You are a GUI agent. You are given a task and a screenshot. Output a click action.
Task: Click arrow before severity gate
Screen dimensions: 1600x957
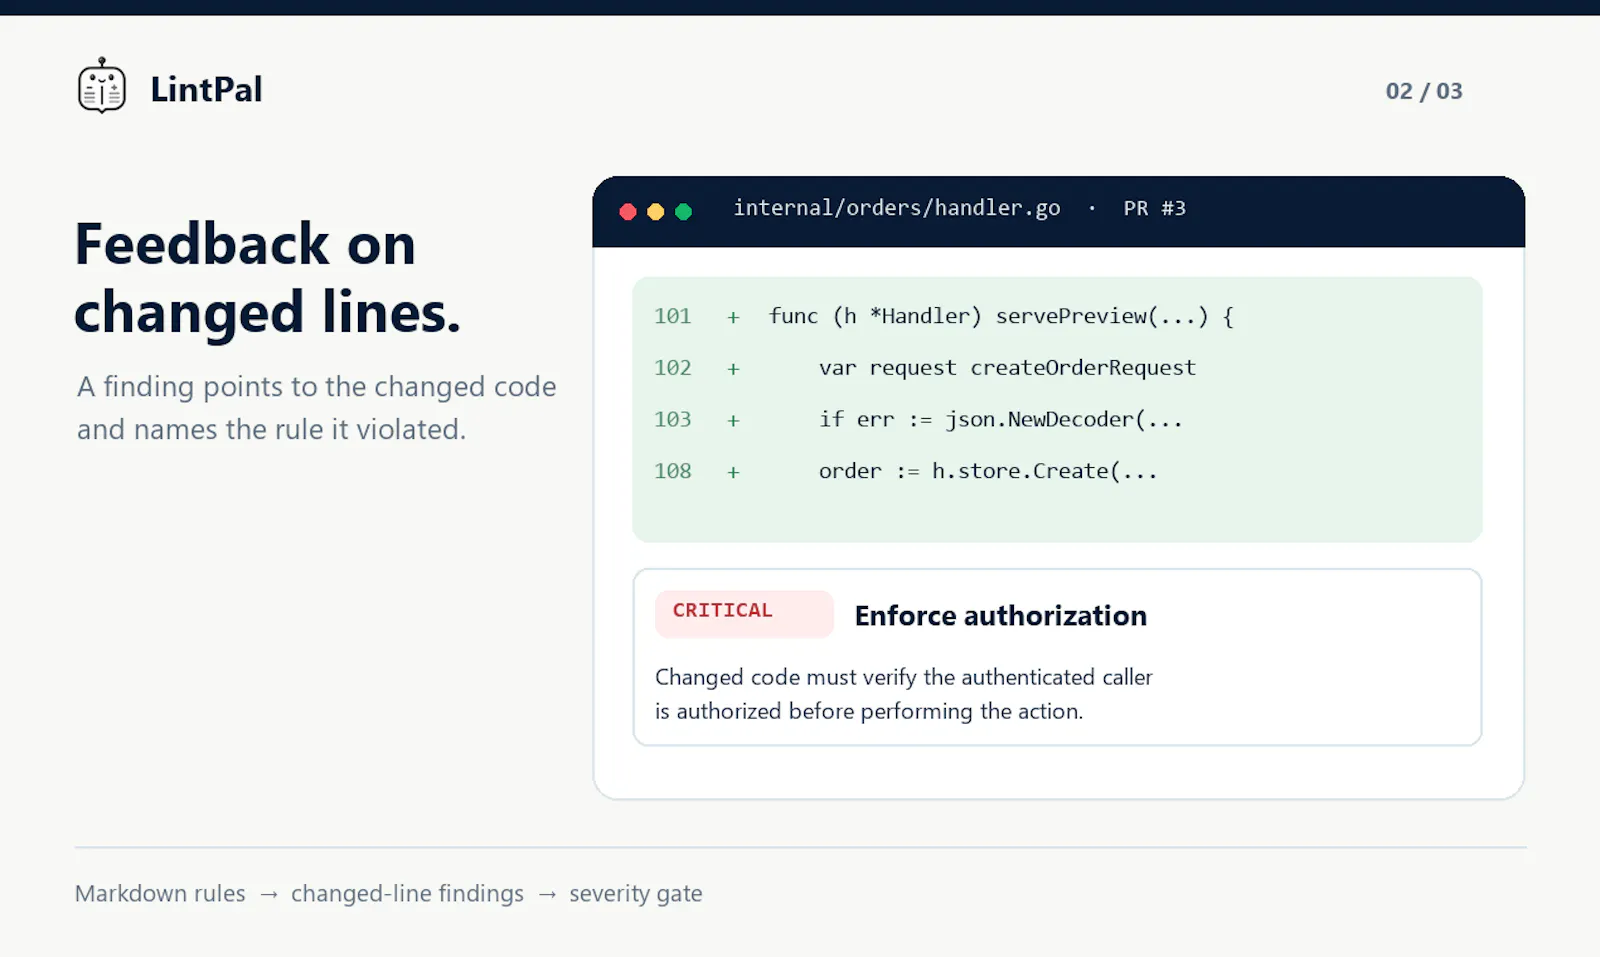[547, 895]
